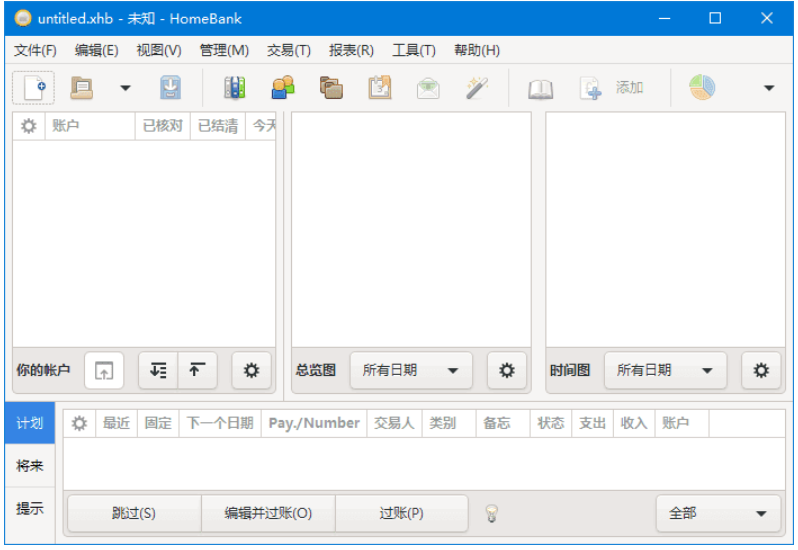Open the 文件(F) menu
798x550 pixels.
35,50
